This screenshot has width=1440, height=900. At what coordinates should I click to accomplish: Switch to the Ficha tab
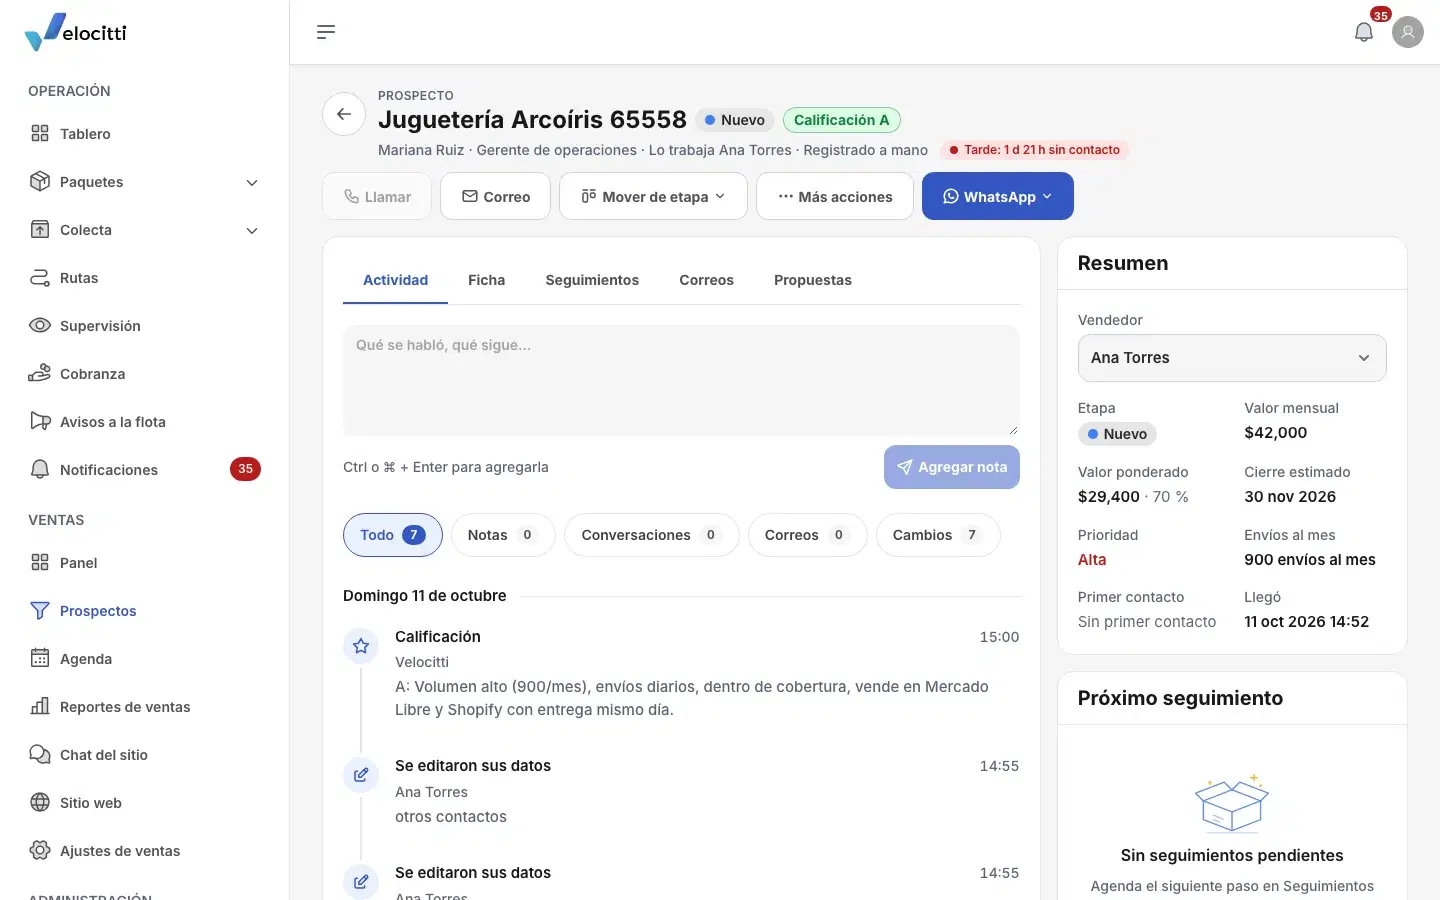coord(486,280)
